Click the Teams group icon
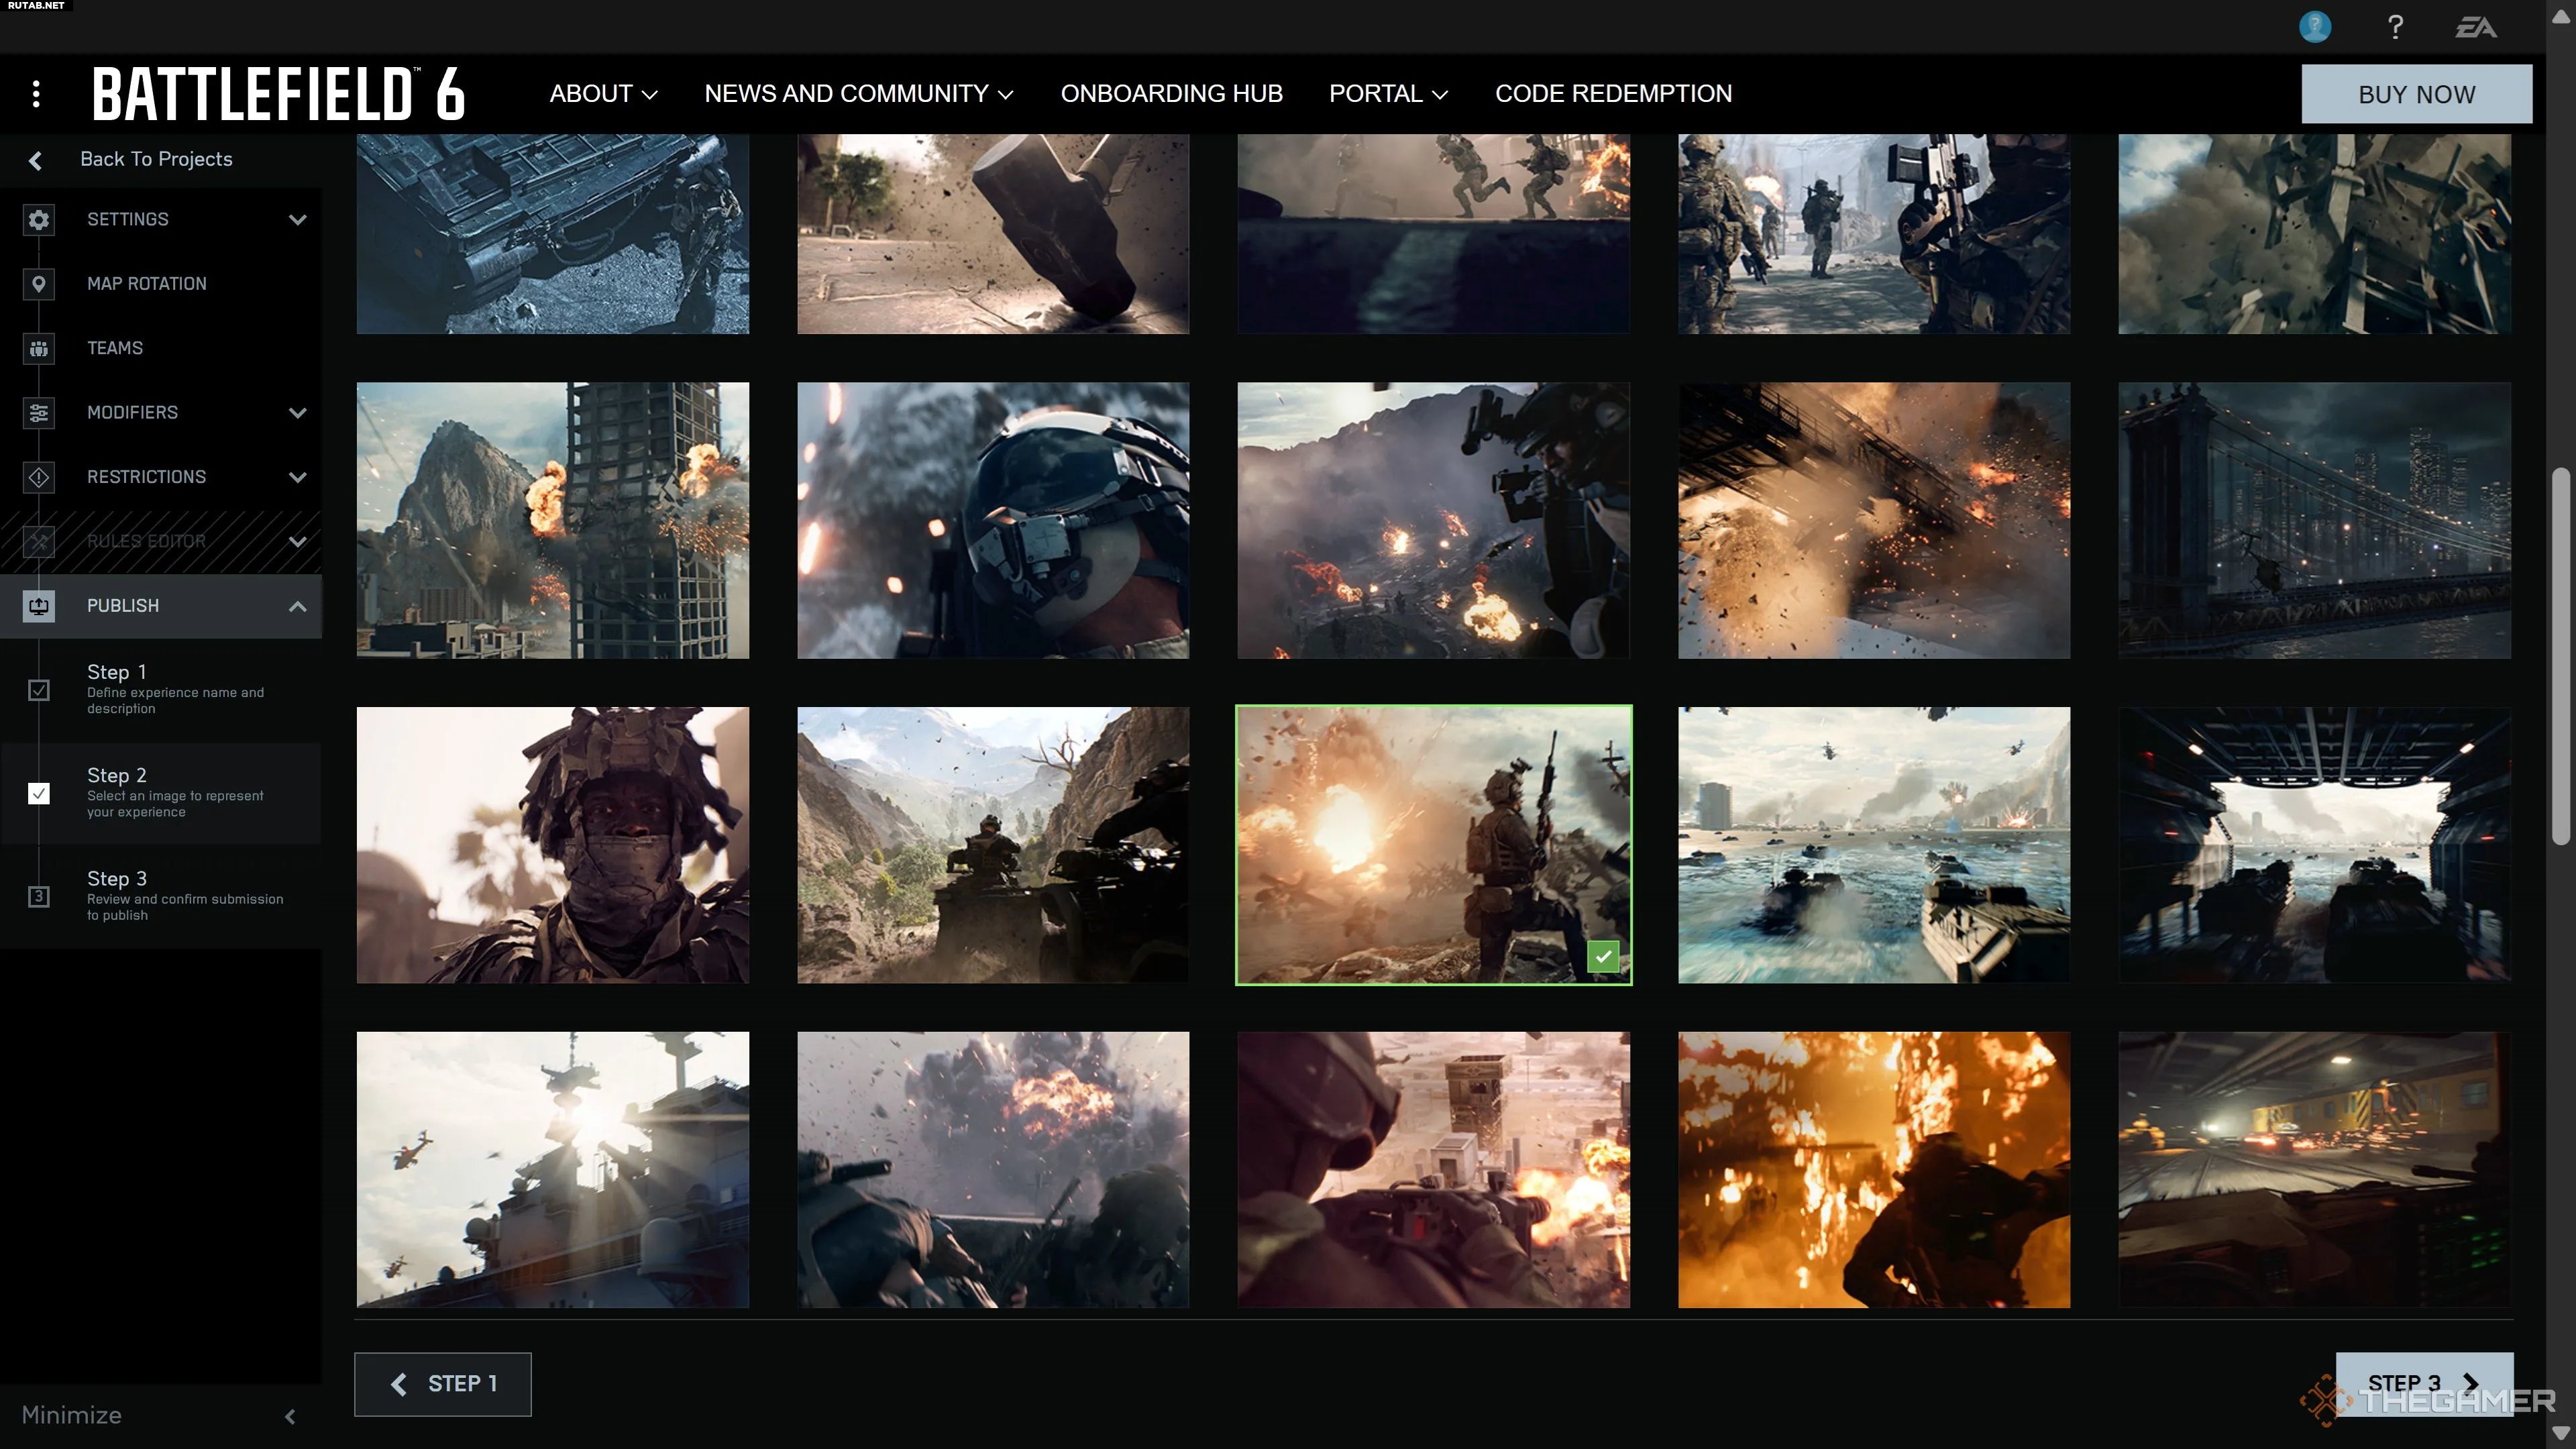 pyautogui.click(x=38, y=349)
